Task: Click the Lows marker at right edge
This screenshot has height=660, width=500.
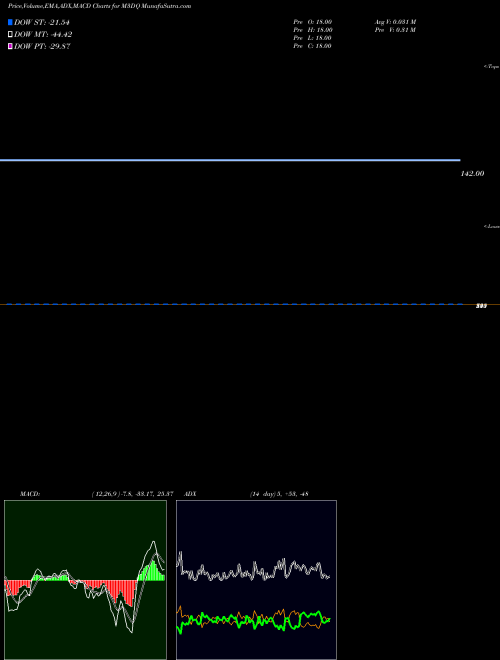Action: click(492, 226)
